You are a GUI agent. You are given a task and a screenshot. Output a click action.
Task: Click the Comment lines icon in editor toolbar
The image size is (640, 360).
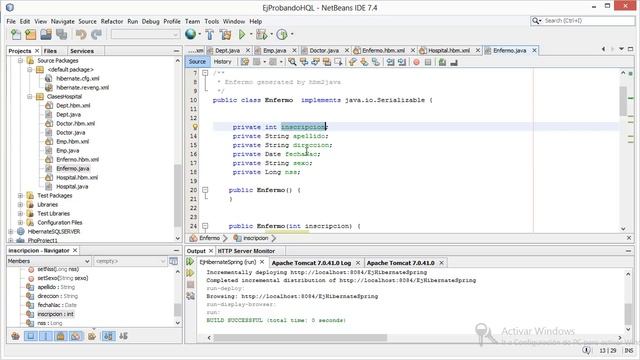tap(442, 62)
